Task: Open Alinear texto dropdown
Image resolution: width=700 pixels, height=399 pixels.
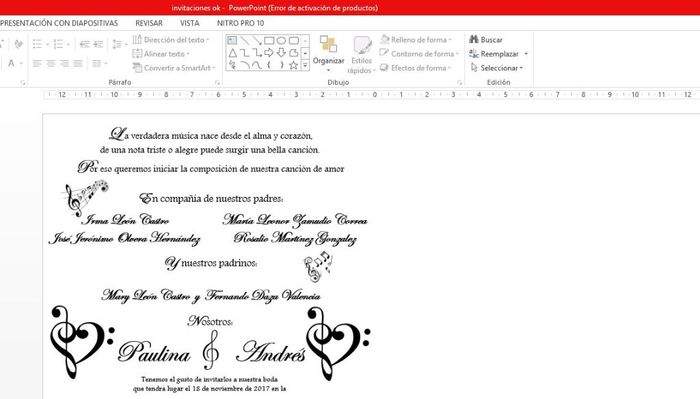Action: point(161,54)
